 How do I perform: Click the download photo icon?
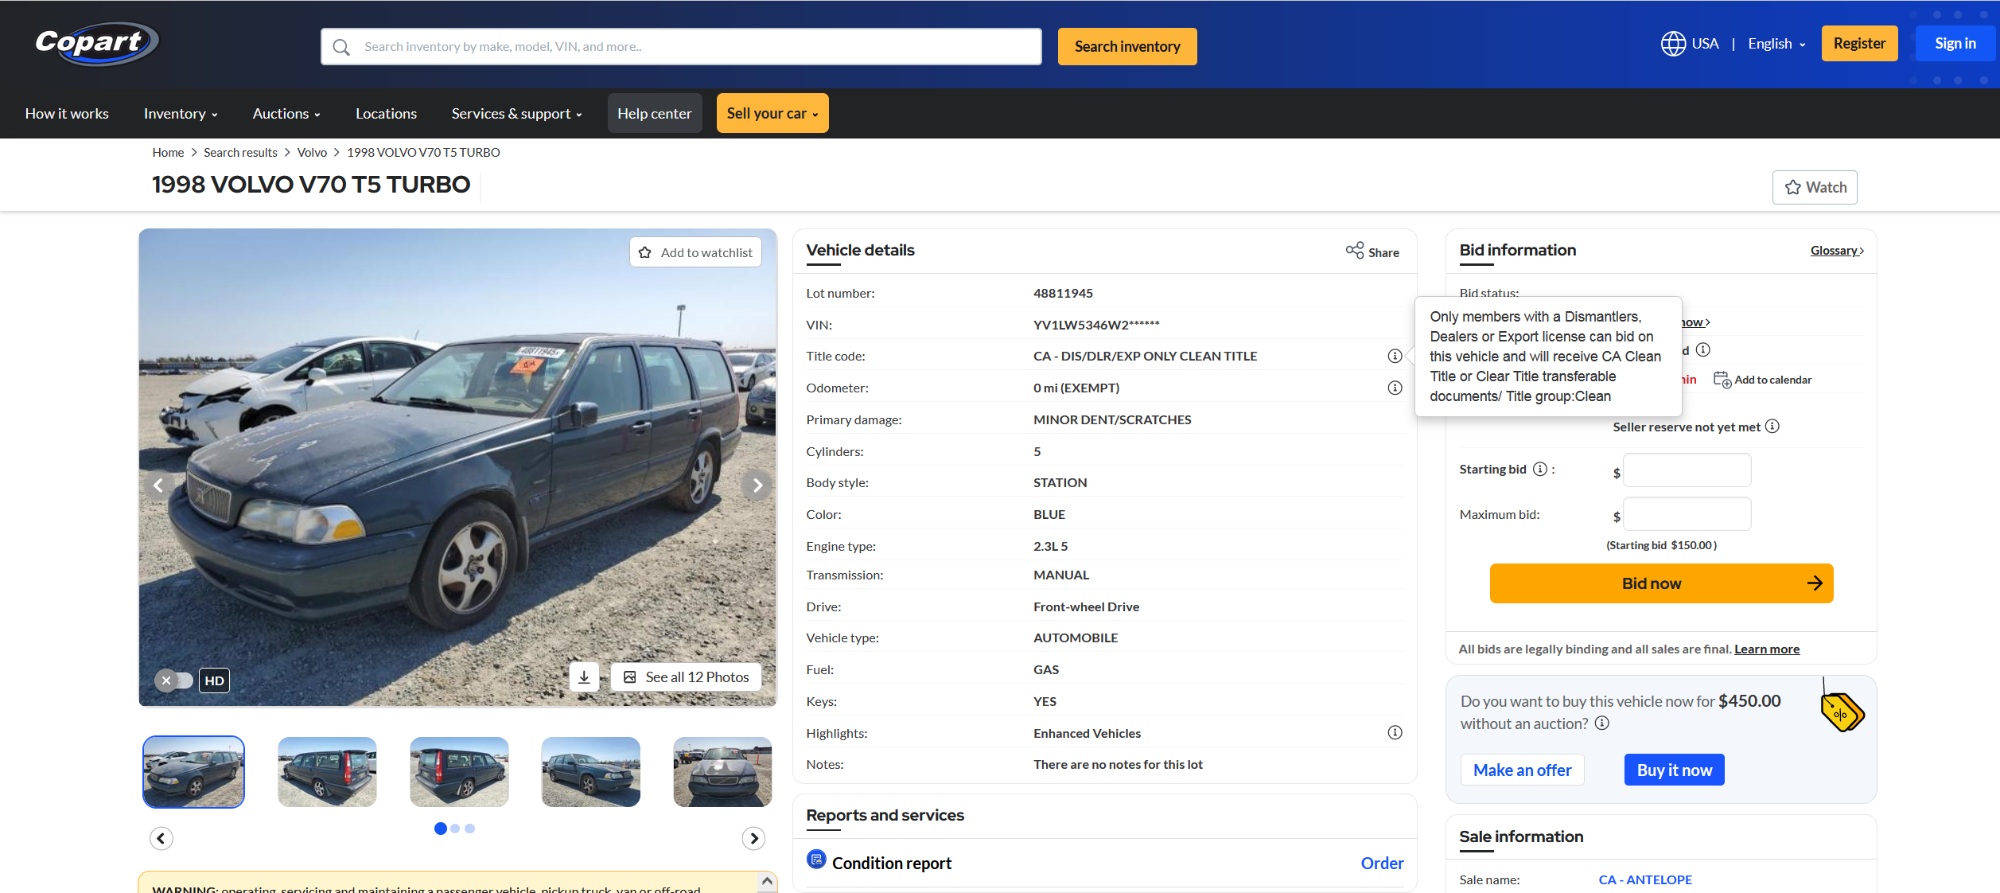tap(584, 677)
